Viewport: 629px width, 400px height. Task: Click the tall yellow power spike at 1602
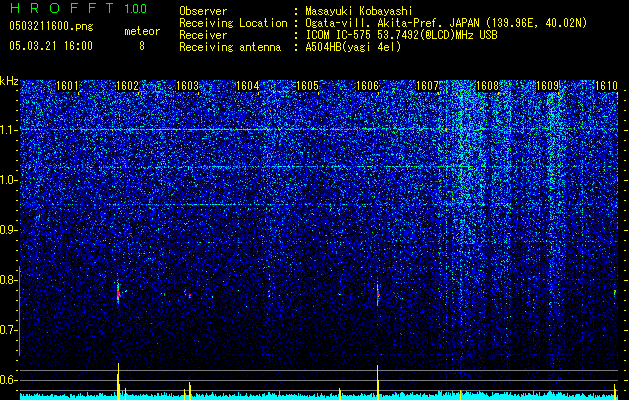(x=118, y=381)
